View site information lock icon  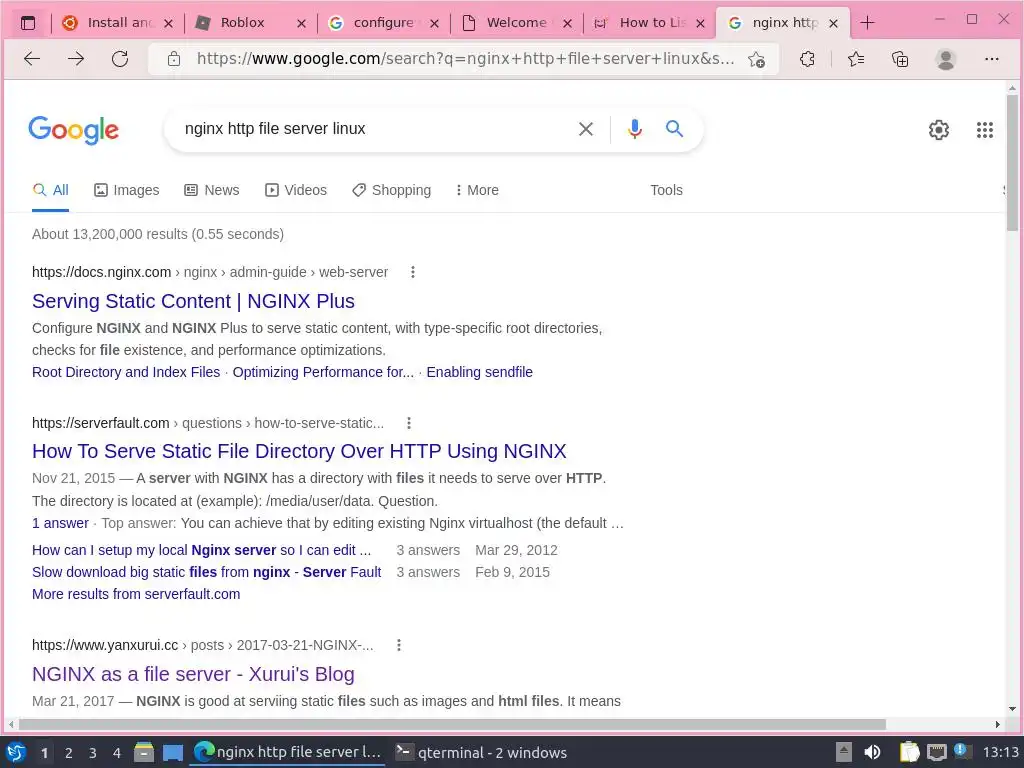(x=174, y=59)
